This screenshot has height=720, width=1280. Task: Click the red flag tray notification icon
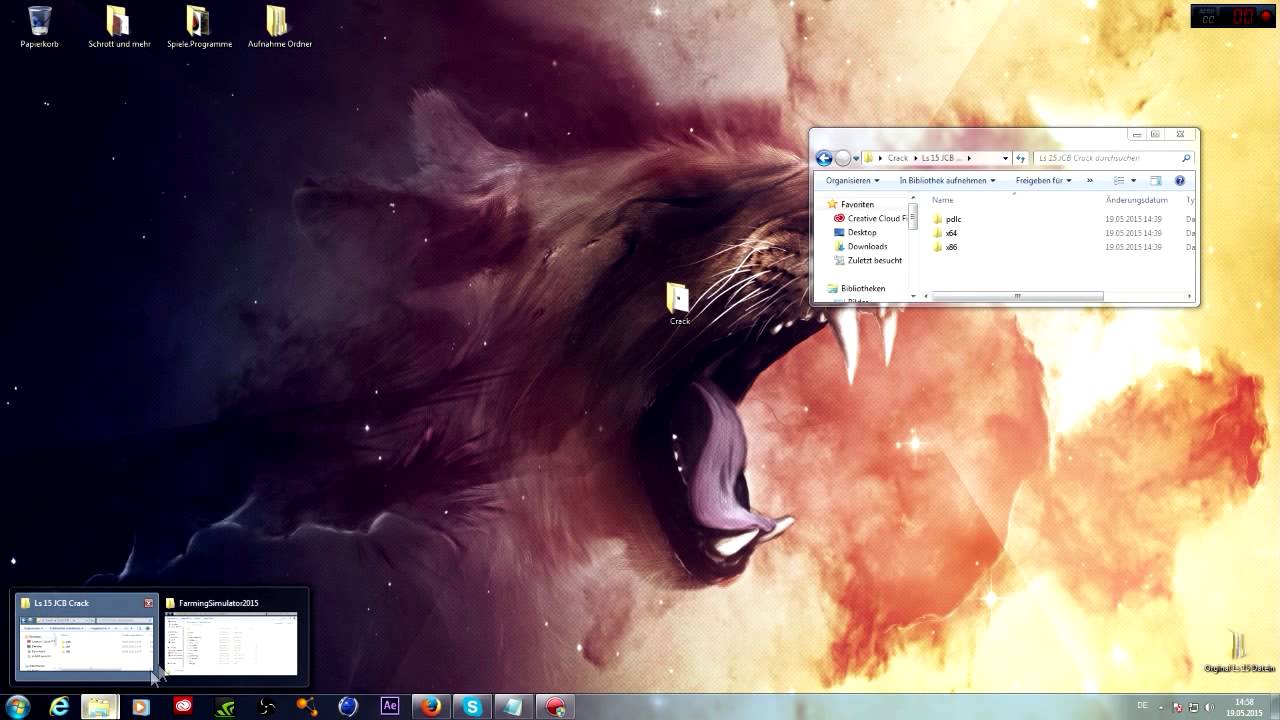click(1178, 707)
